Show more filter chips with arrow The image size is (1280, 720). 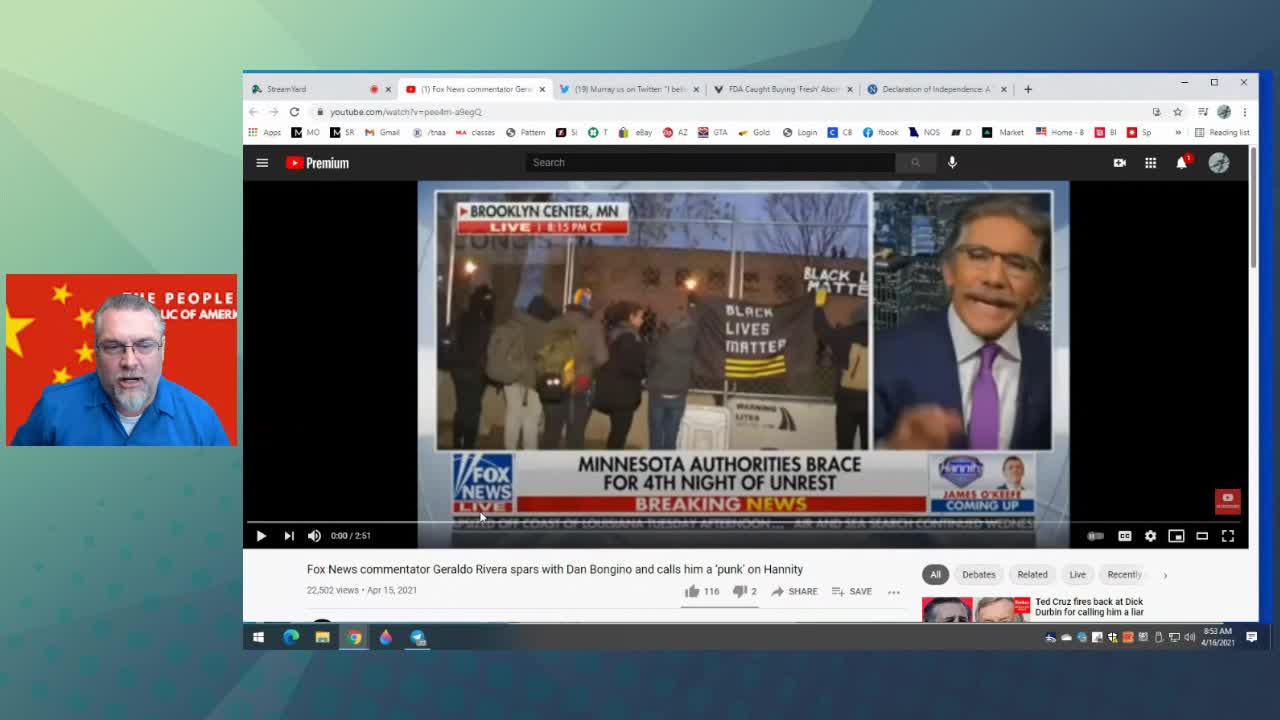point(1165,575)
